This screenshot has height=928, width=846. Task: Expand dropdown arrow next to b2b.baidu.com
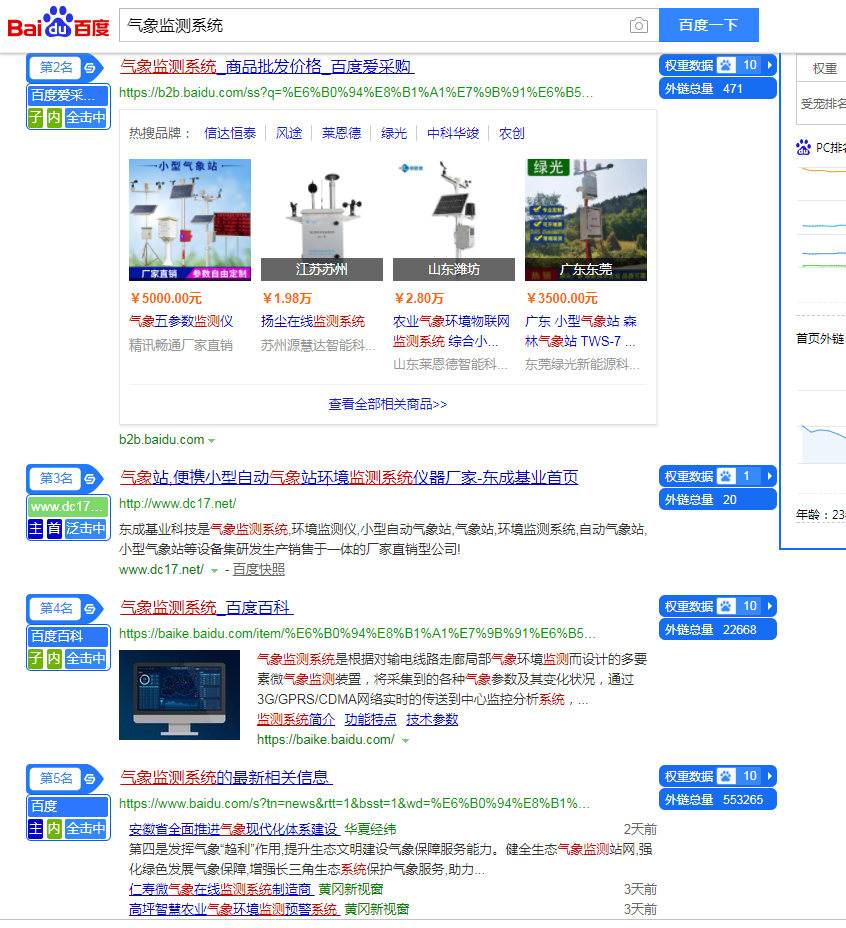[x=212, y=440]
